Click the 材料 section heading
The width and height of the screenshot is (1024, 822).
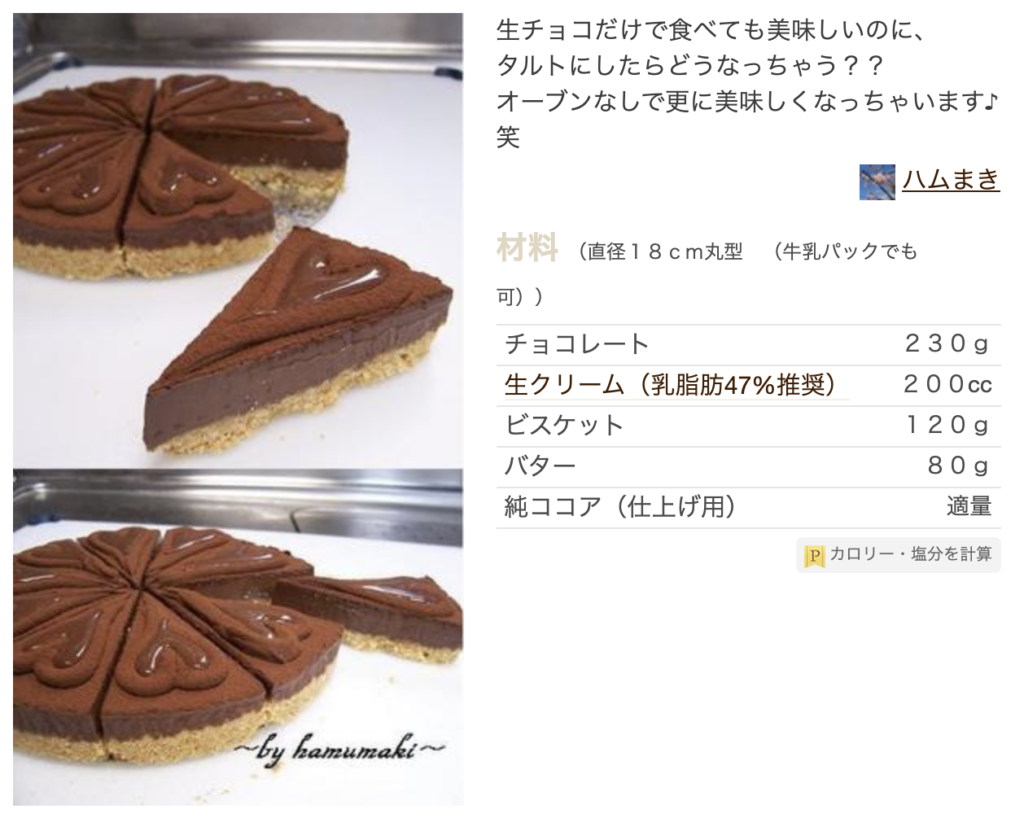[x=527, y=247]
